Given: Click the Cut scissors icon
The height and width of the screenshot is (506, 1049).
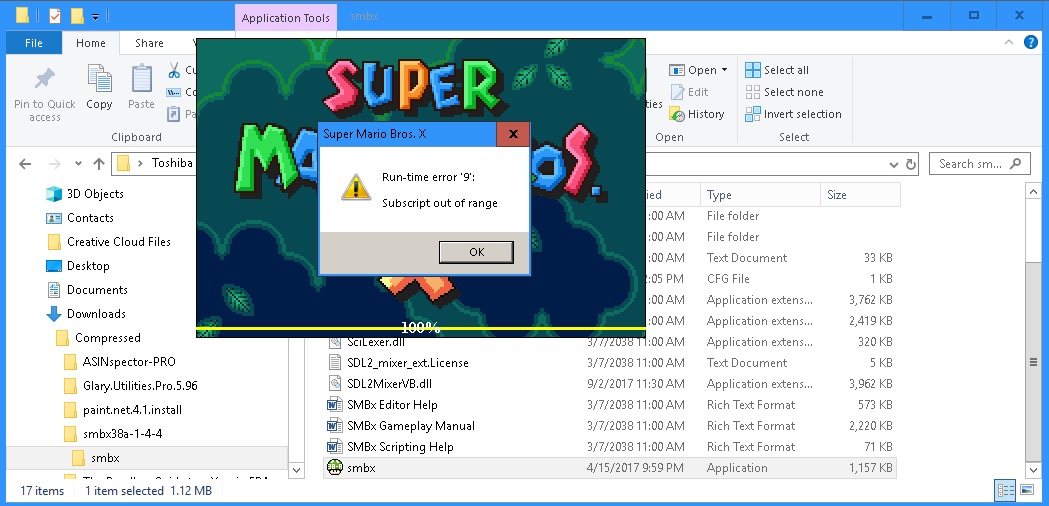Looking at the screenshot, I should (174, 70).
